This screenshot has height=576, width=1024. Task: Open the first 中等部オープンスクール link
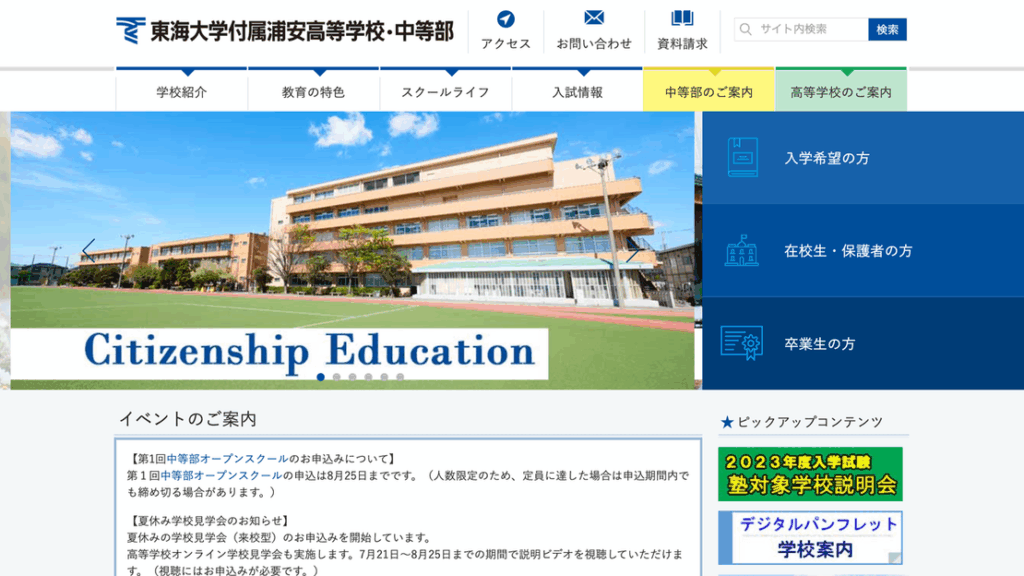tap(227, 459)
